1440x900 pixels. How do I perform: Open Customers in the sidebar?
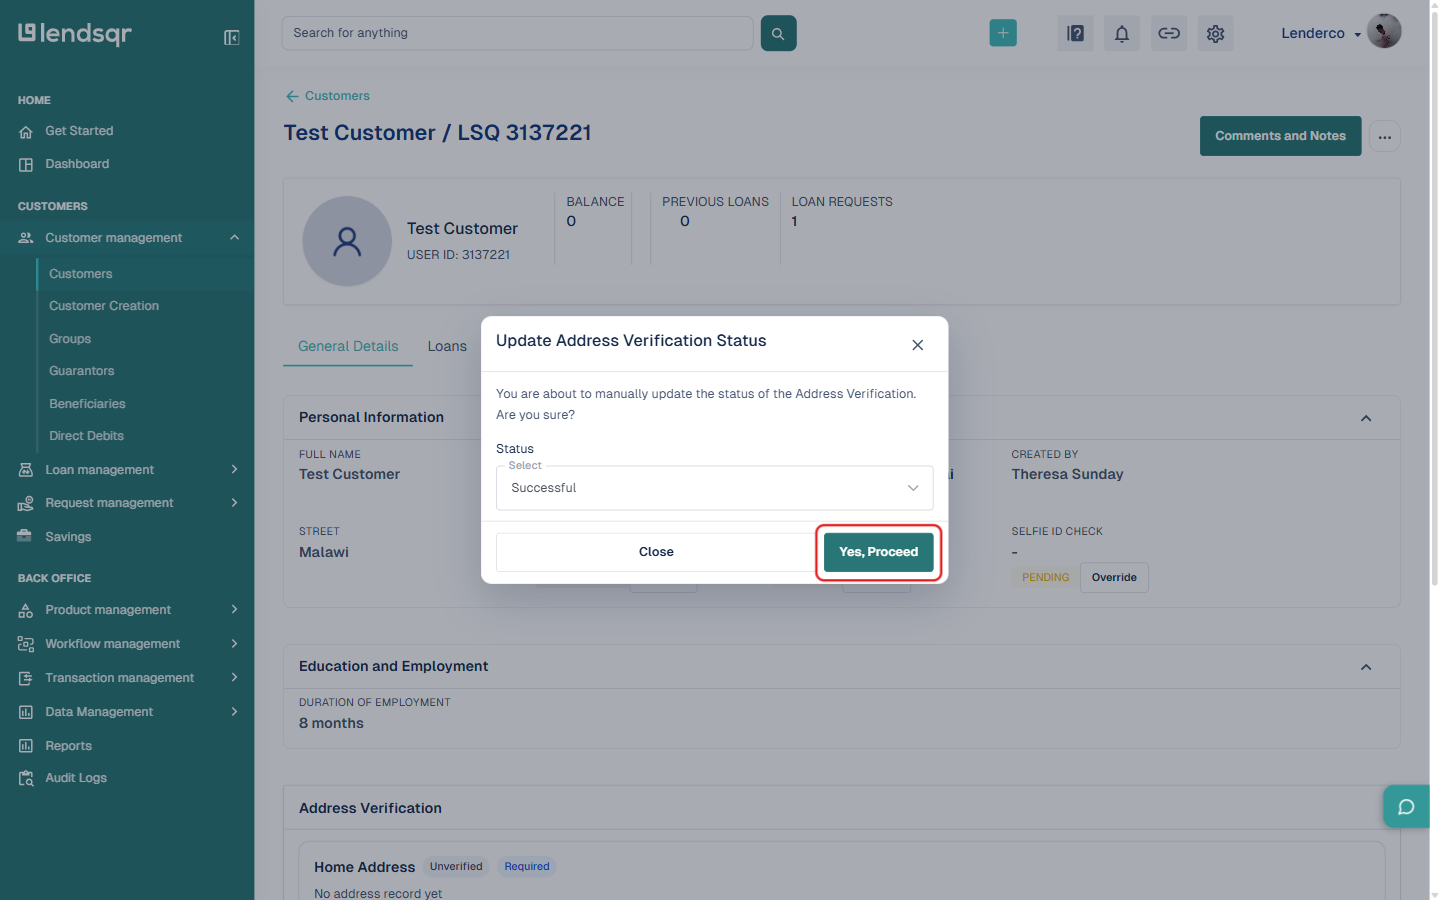(x=81, y=274)
